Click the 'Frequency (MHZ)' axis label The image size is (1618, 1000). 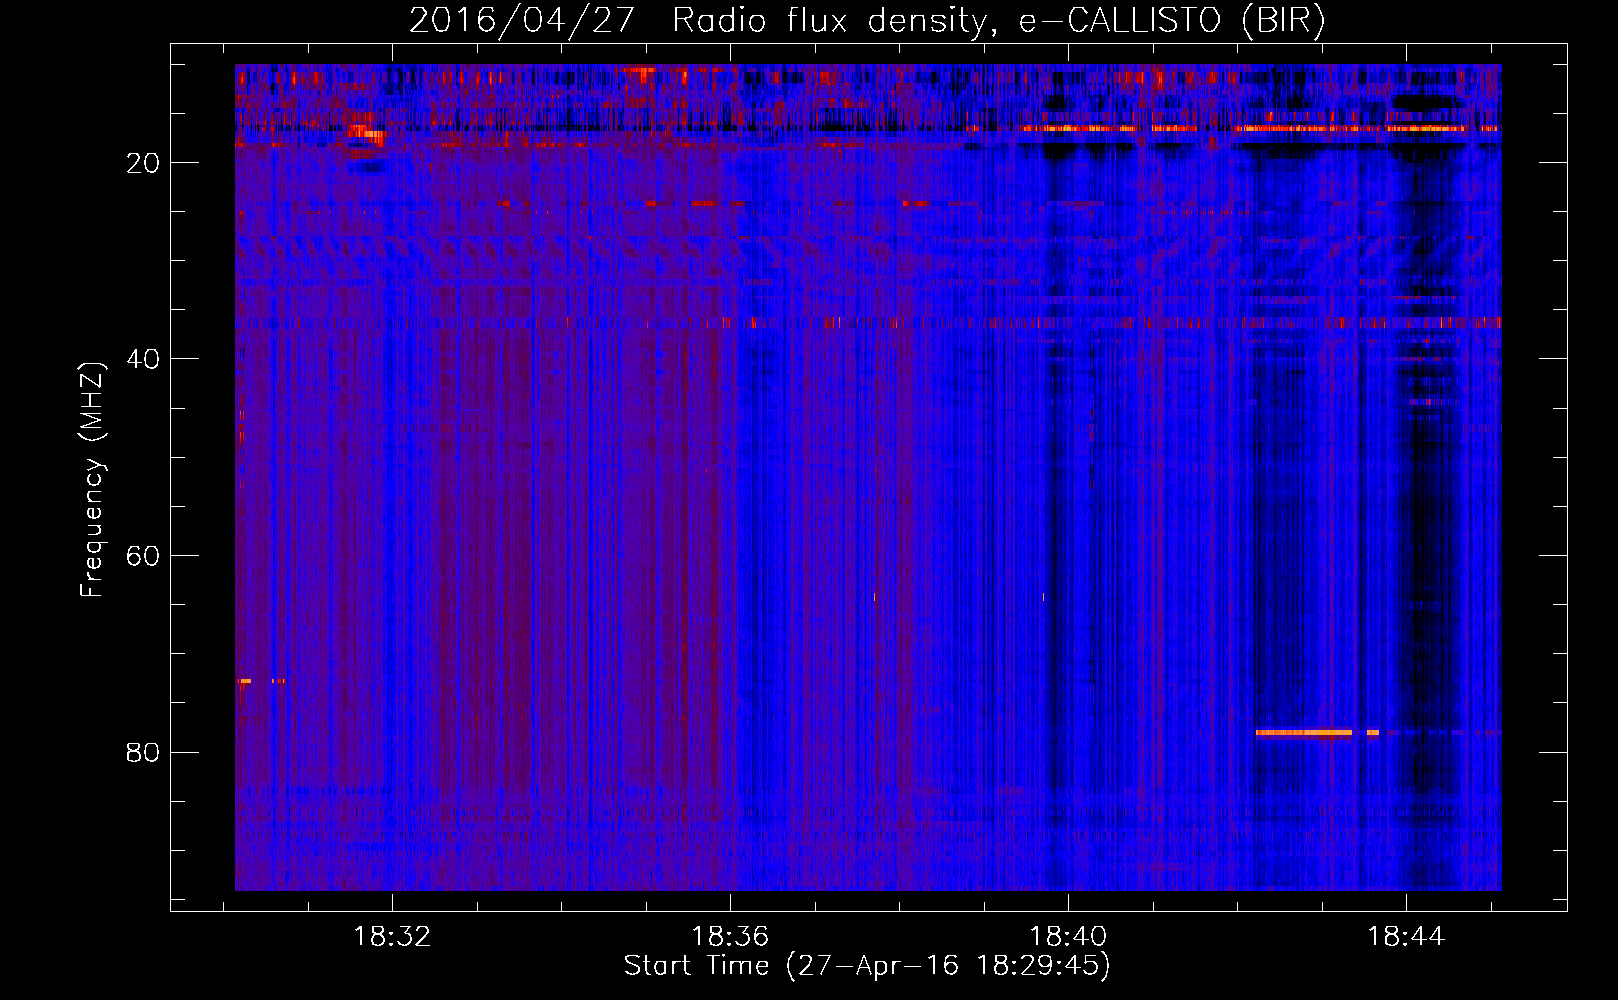[x=92, y=480]
